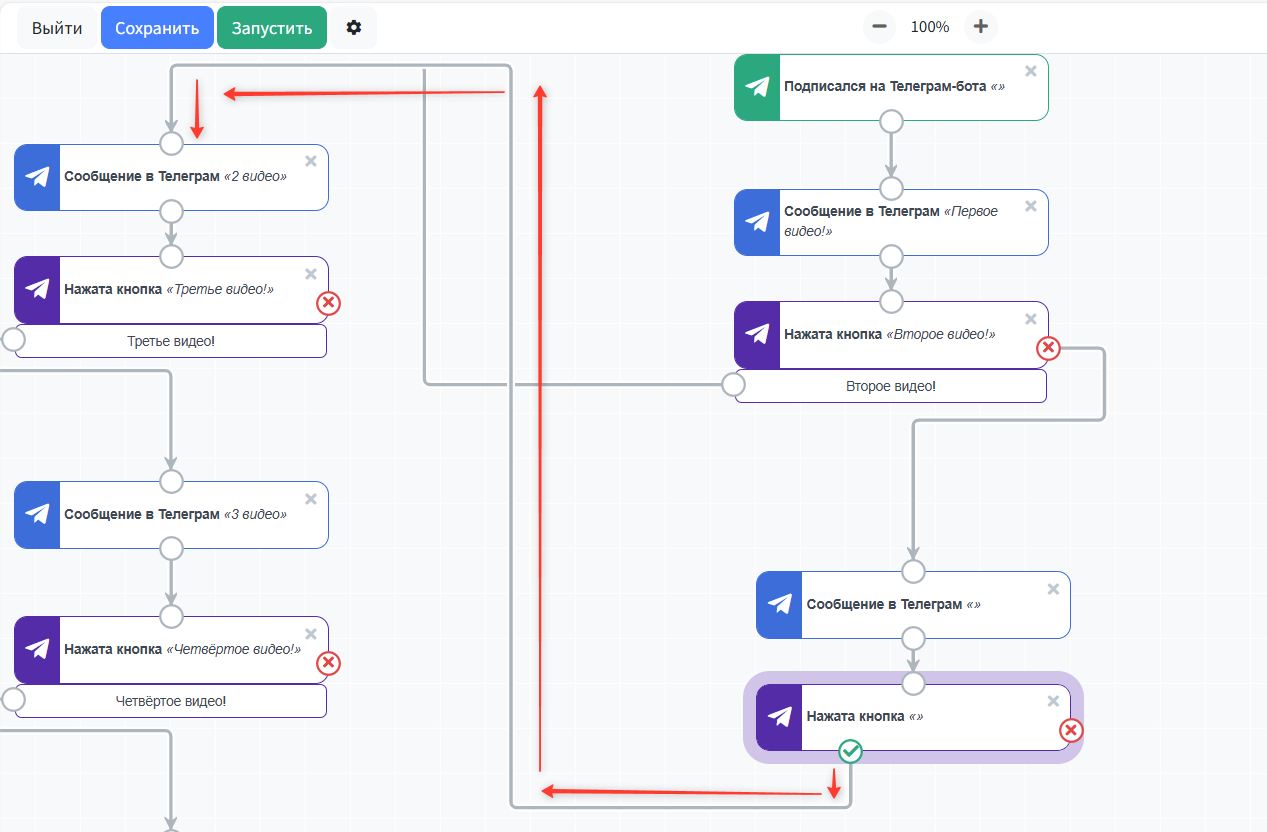Zoom out with the minus button

(x=879, y=27)
